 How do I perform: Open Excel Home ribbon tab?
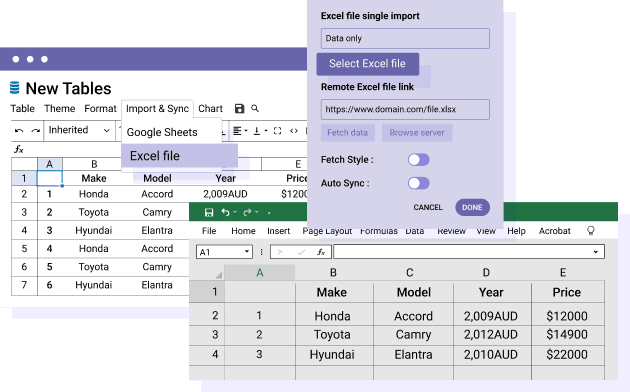pyautogui.click(x=243, y=231)
